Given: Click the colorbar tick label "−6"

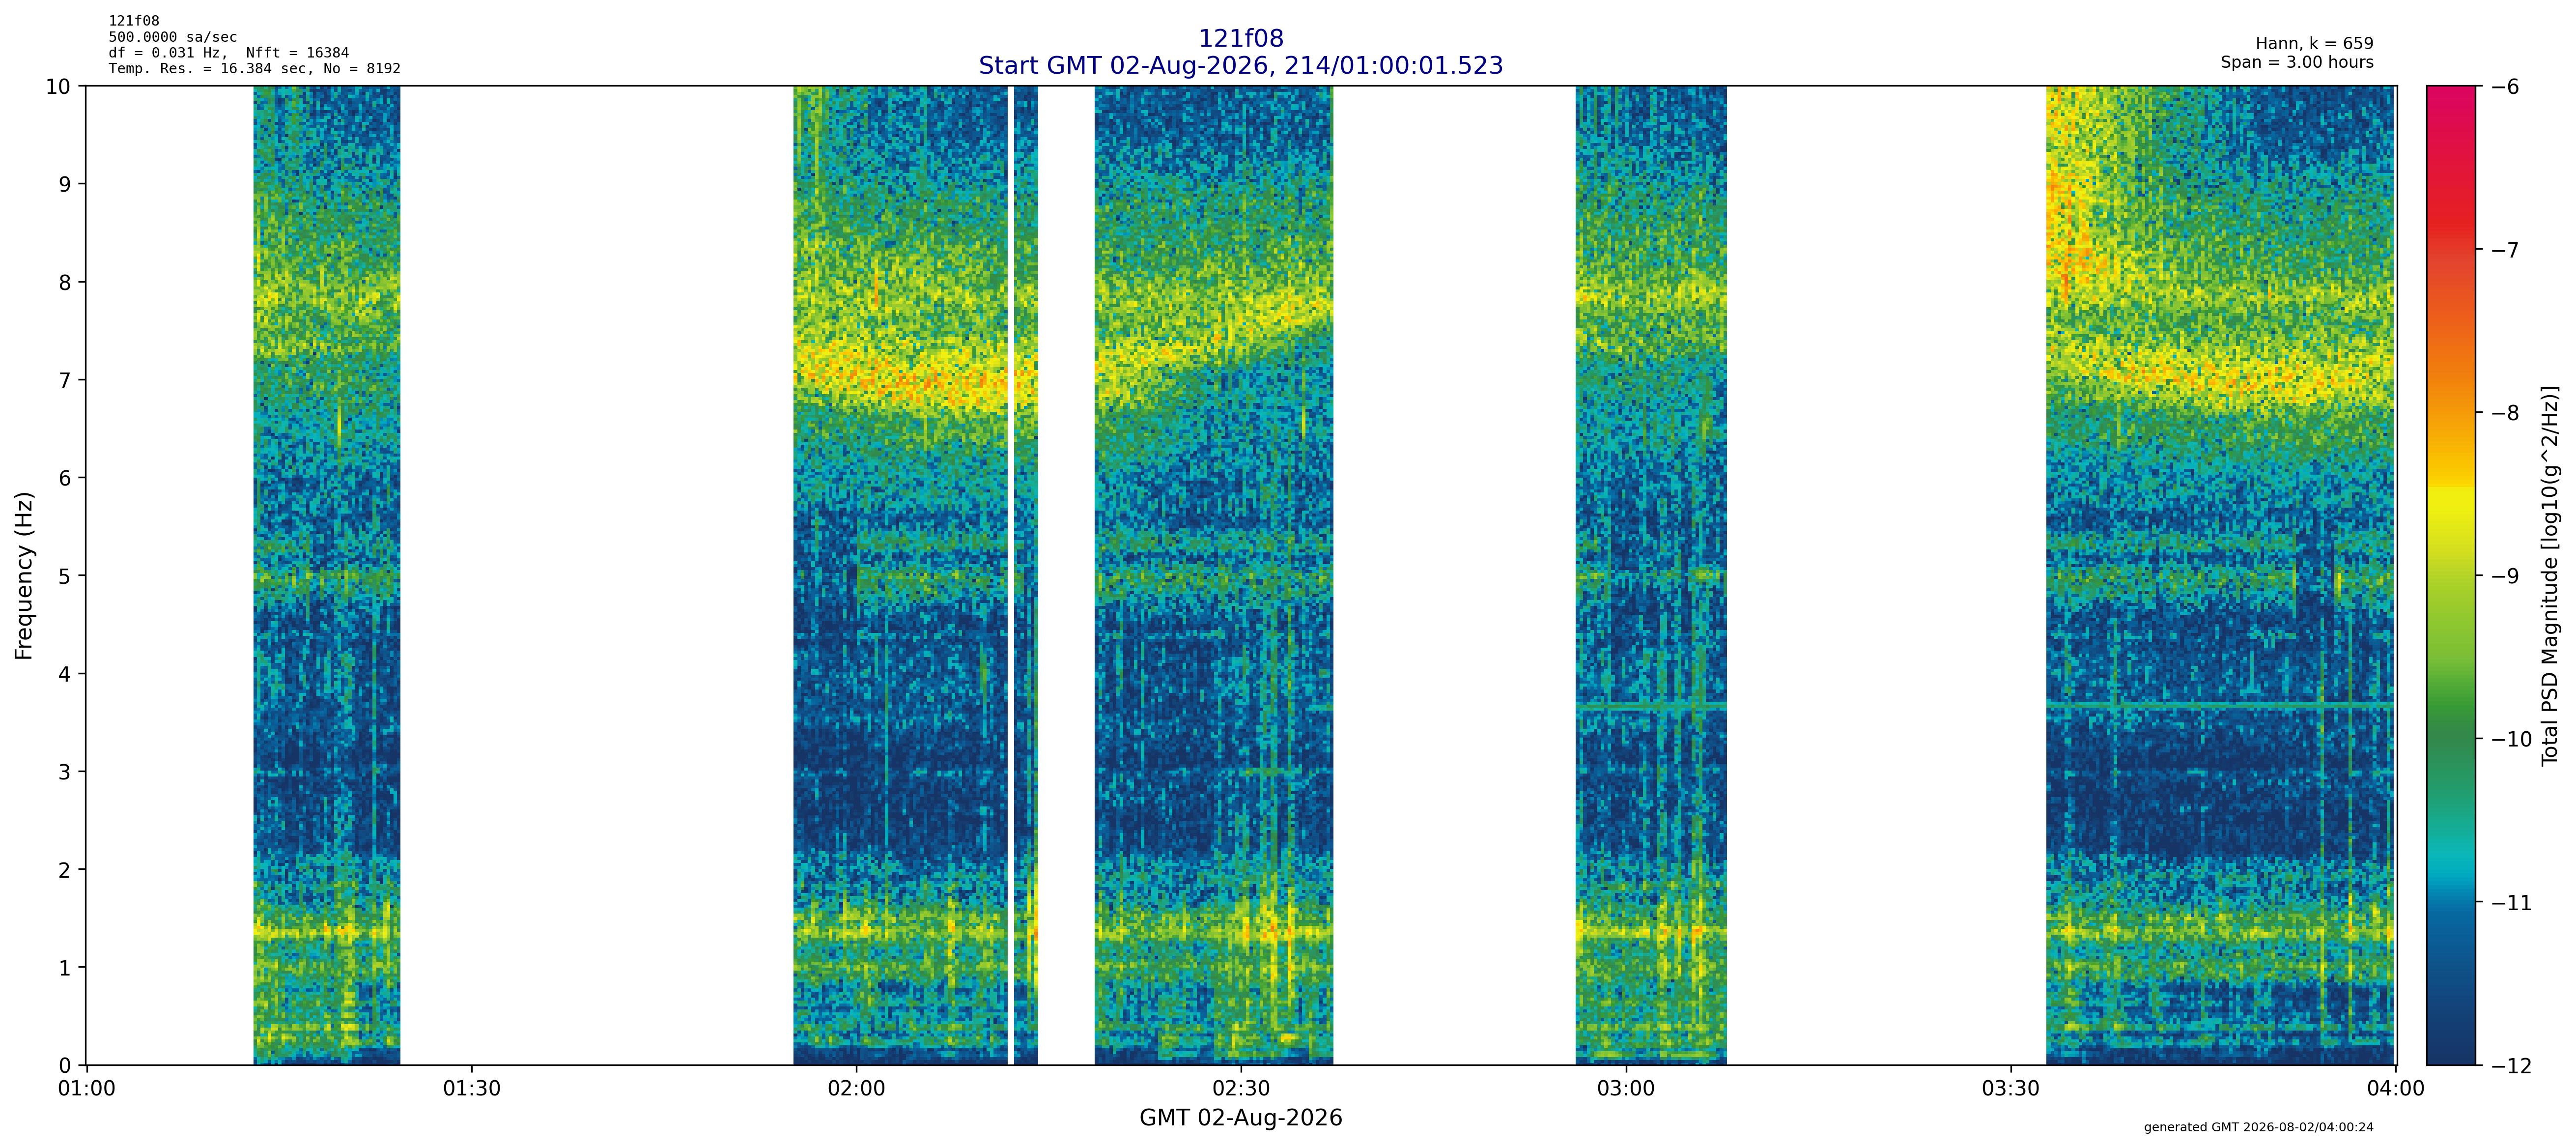Looking at the screenshot, I should 2504,87.
